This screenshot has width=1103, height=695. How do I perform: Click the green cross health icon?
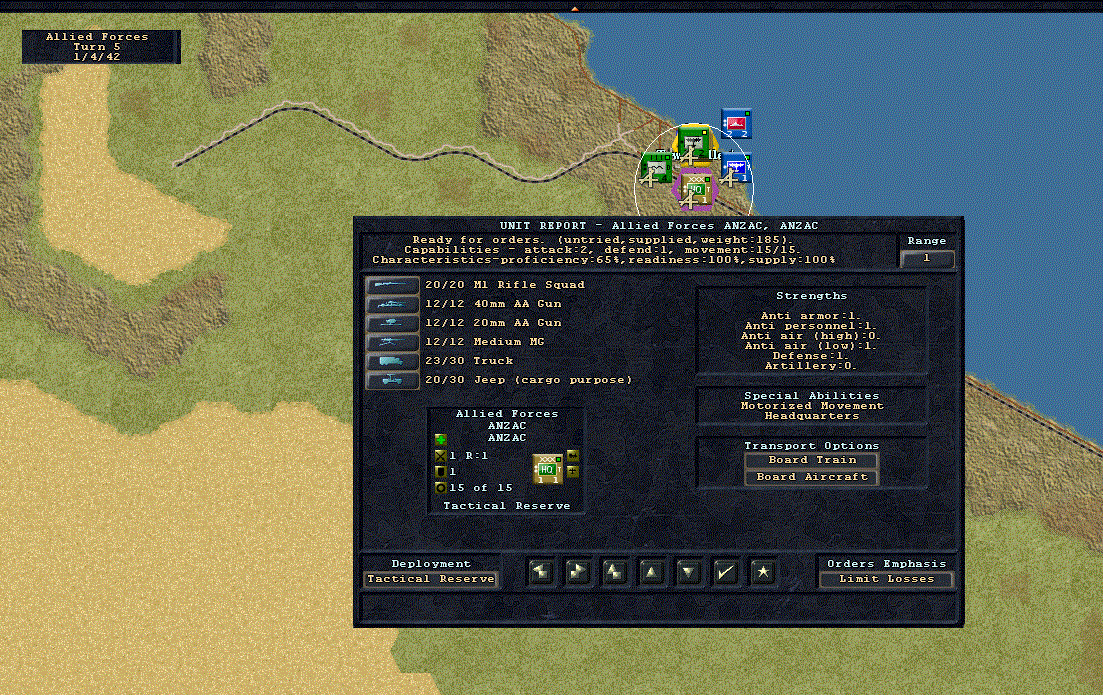click(x=440, y=440)
